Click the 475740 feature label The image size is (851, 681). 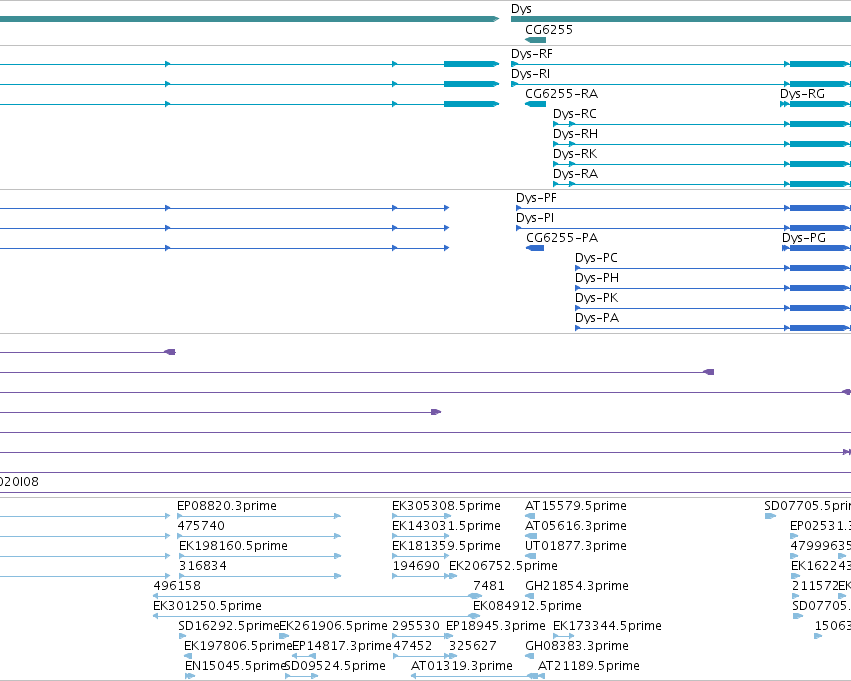click(x=201, y=526)
